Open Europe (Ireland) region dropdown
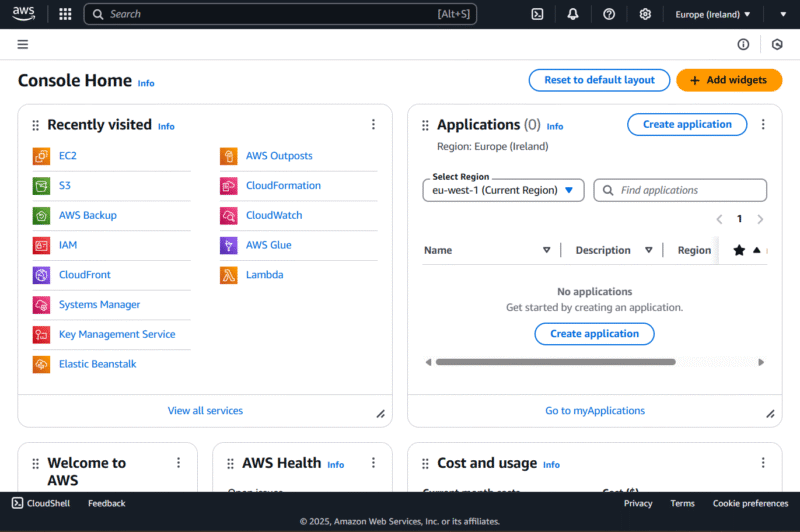The image size is (800, 532). click(713, 14)
